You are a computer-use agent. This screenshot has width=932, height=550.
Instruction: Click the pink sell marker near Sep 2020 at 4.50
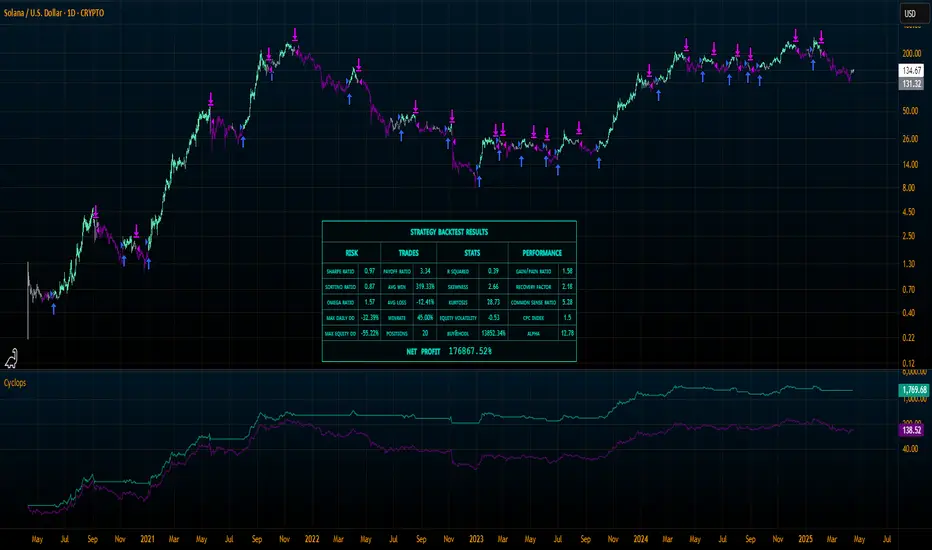pyautogui.click(x=96, y=212)
